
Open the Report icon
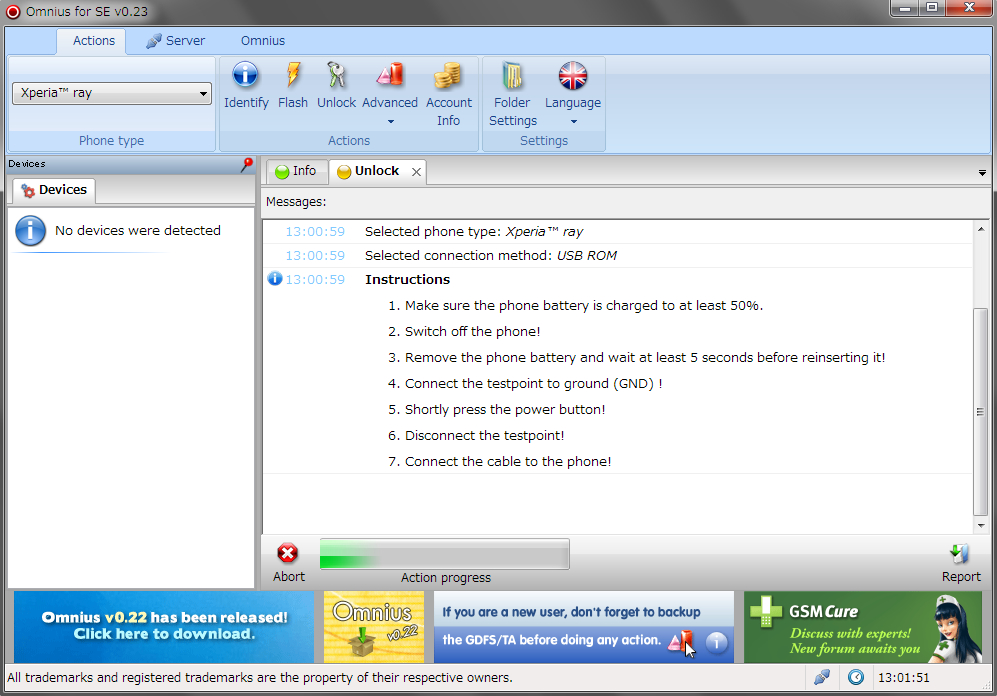tap(959, 554)
